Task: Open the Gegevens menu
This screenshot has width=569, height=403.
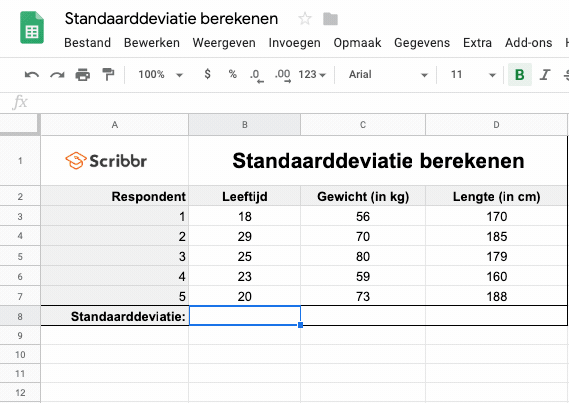Action: [x=422, y=43]
